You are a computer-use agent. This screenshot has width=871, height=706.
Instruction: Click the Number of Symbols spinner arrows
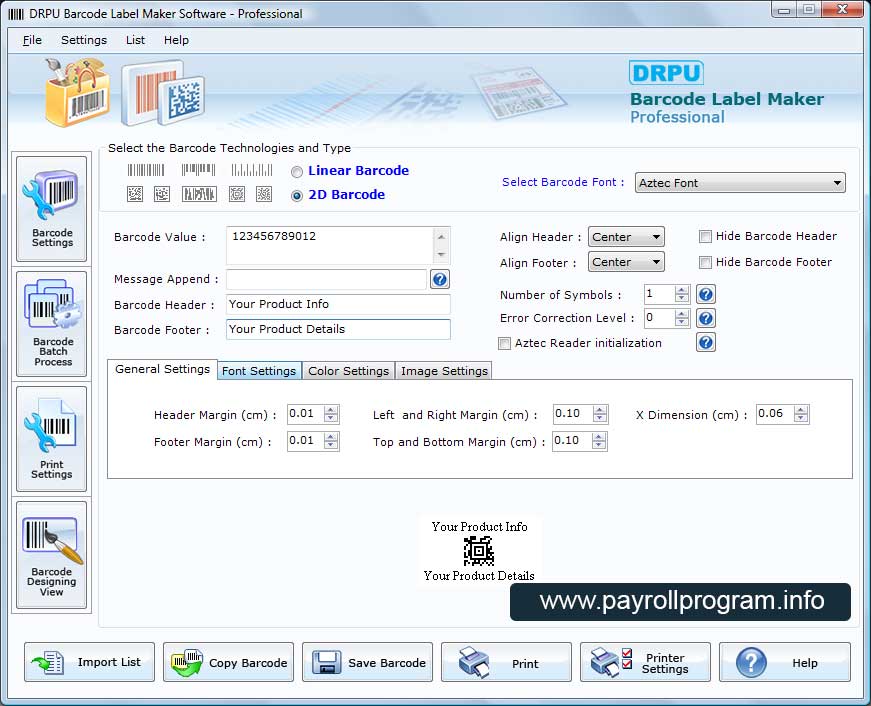[x=682, y=294]
